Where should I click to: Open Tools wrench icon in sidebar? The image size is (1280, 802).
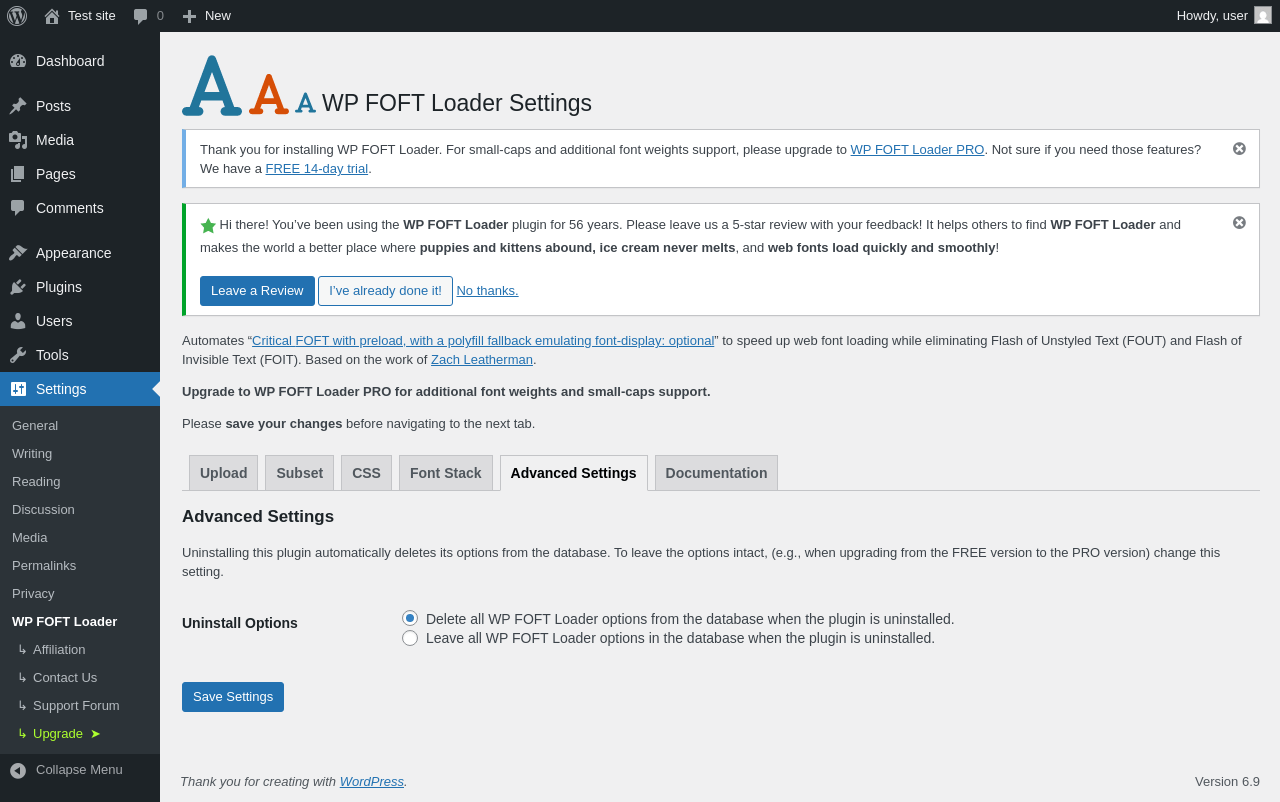coord(18,355)
